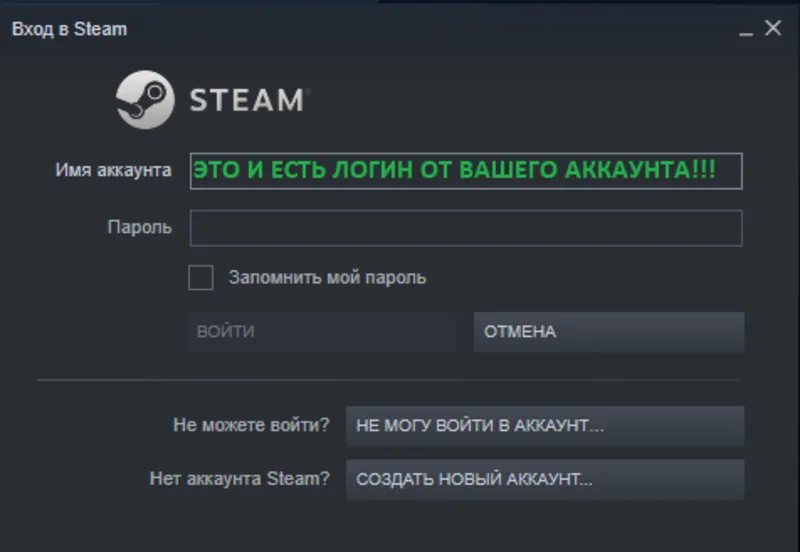
Task: Open НЕ МОГУ ВОЙТИ В АККАУНТ help
Action: [x=545, y=426]
